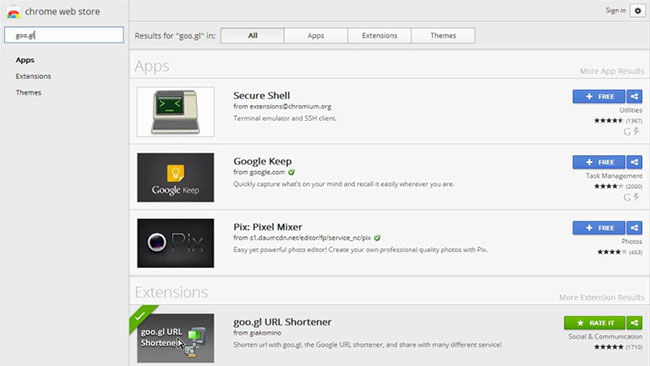
Task: Click 'Terminal emulator and SSH client.' description
Action: pyautogui.click(x=285, y=119)
